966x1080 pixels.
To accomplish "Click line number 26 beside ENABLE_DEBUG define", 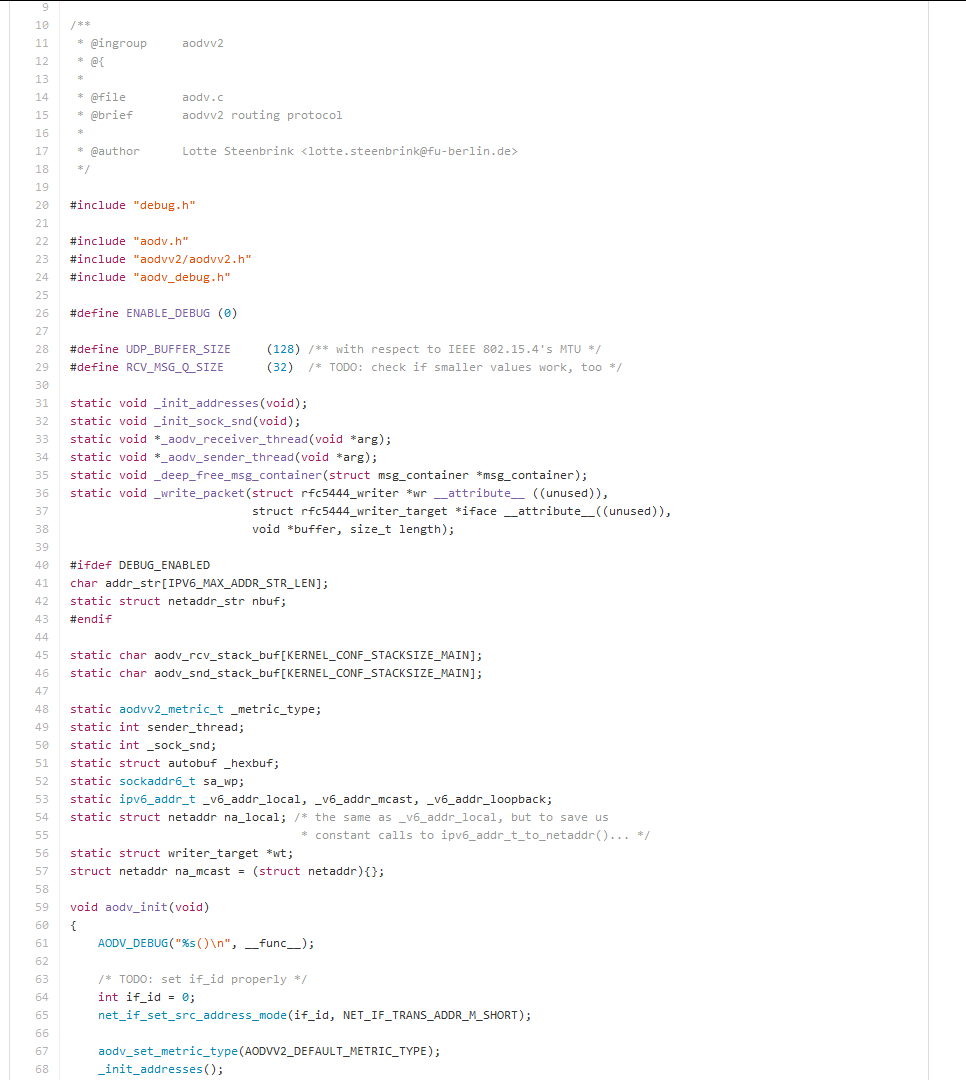I will pyautogui.click(x=42, y=313).
